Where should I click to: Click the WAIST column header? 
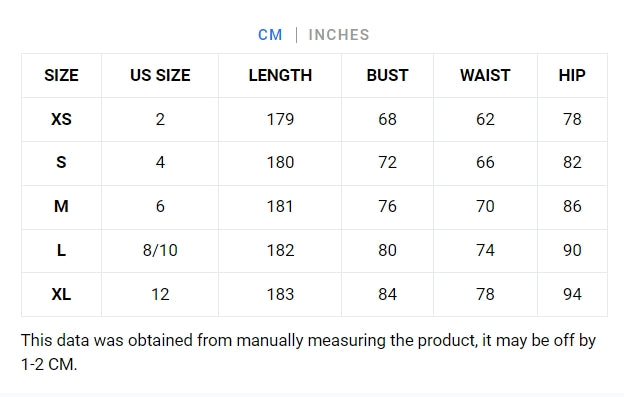[x=485, y=76]
